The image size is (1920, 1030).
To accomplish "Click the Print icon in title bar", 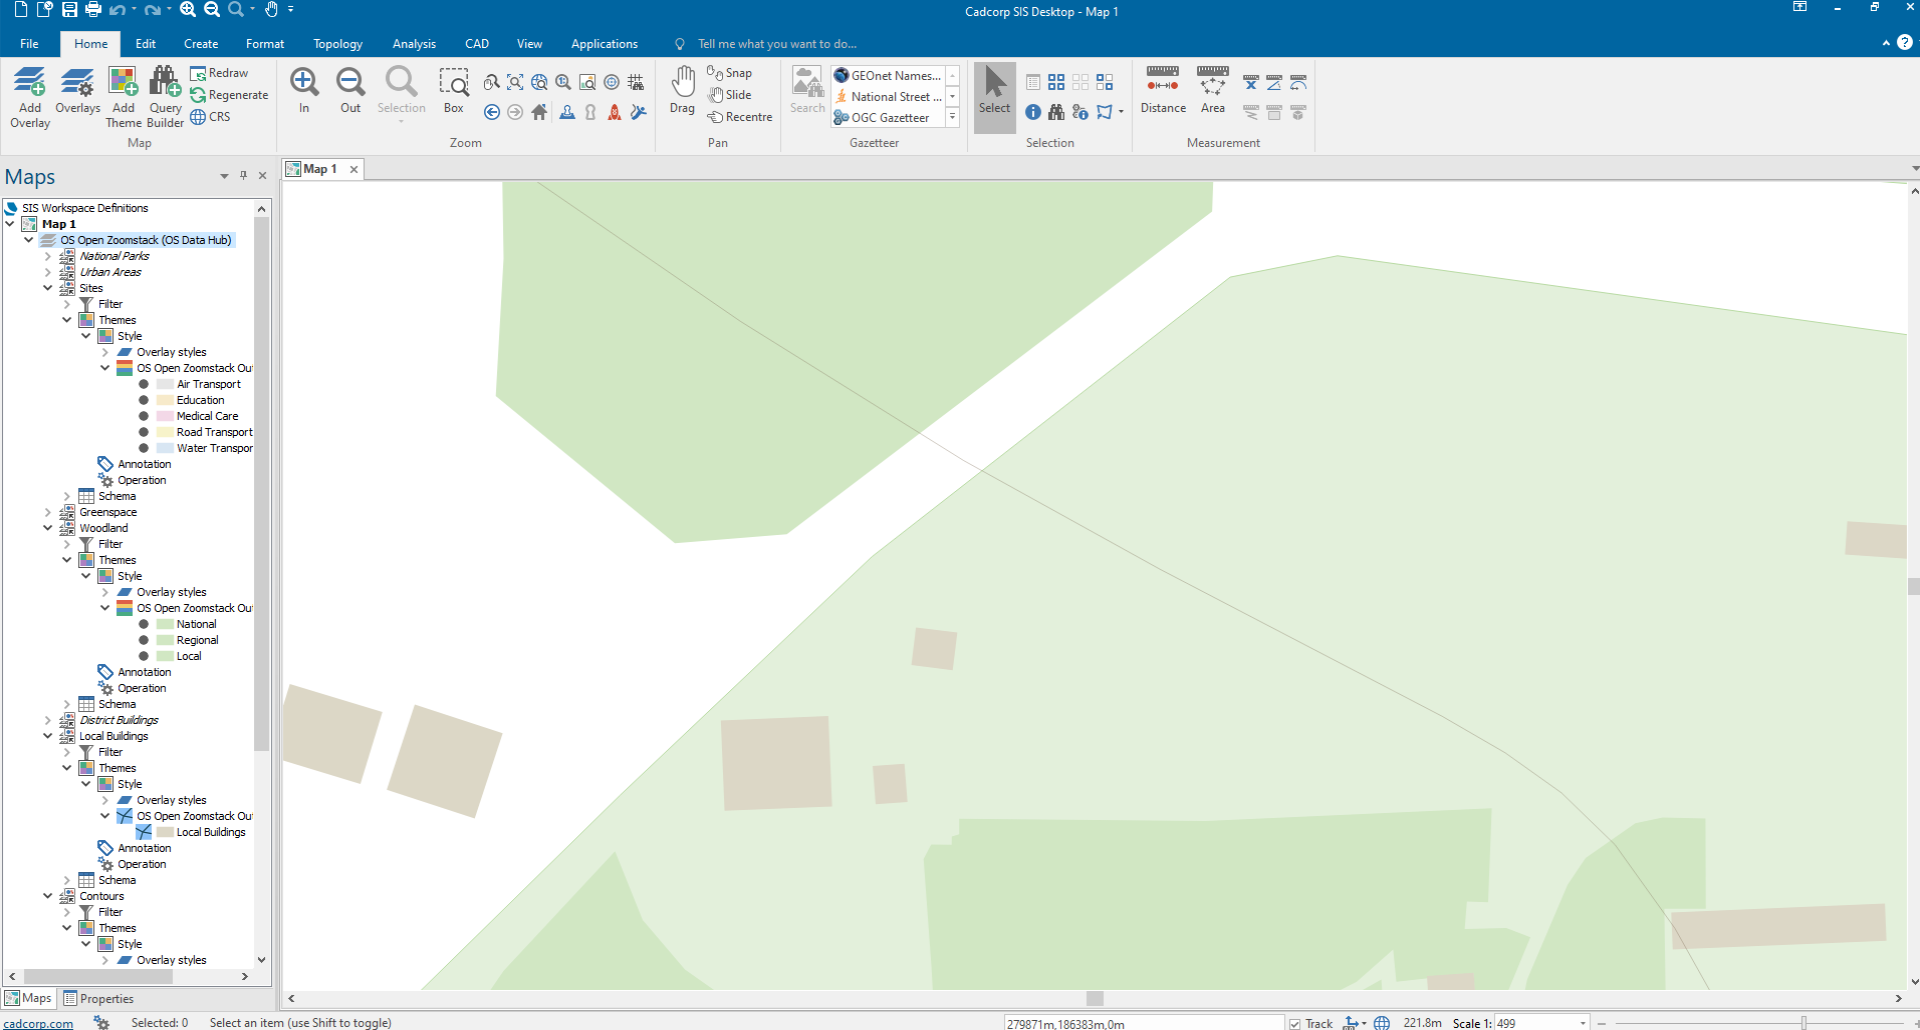I will point(93,9).
